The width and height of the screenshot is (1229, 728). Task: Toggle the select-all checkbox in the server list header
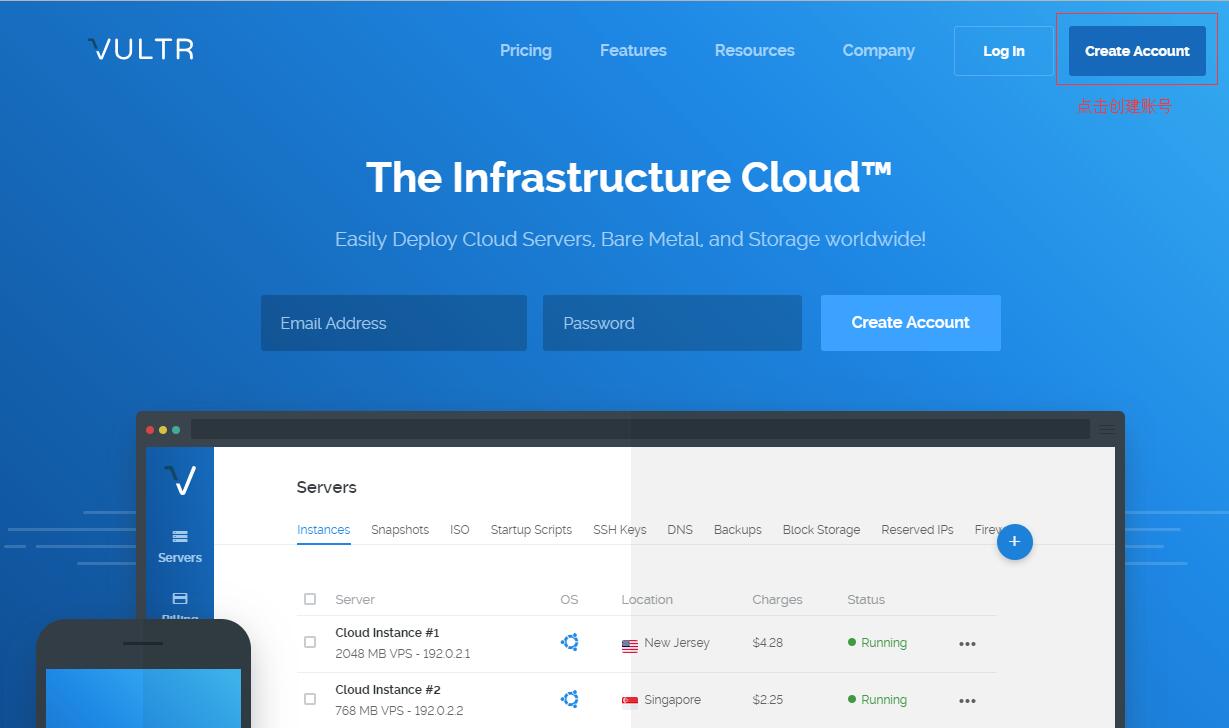[x=310, y=599]
